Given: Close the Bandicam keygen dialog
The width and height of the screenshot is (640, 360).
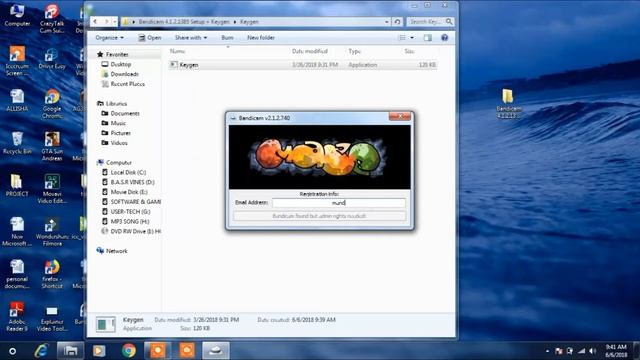Looking at the screenshot, I should point(400,116).
